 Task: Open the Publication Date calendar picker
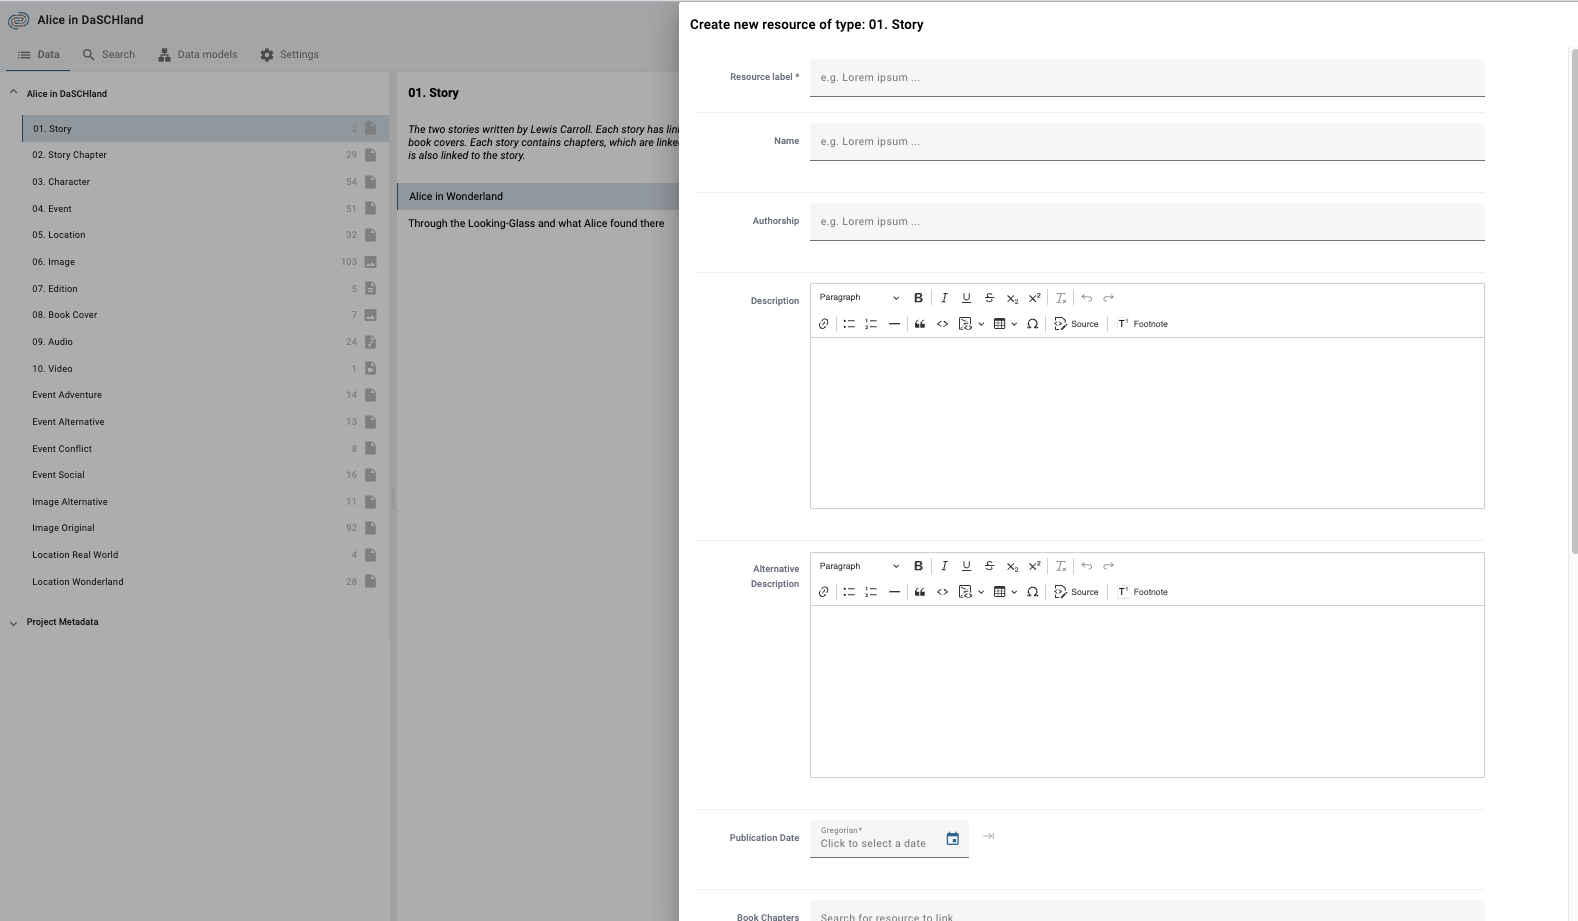[953, 839]
